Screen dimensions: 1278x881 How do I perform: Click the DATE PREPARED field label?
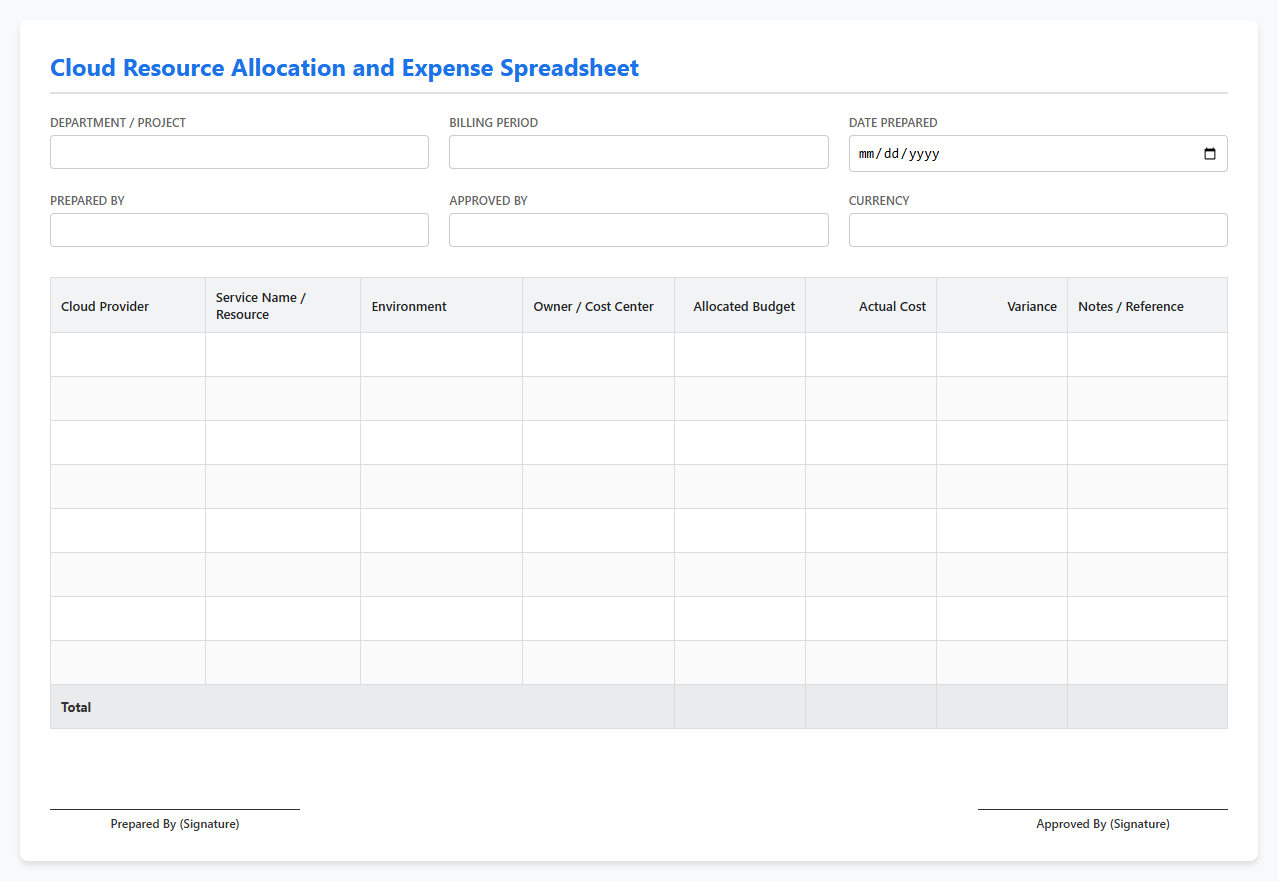[893, 123]
